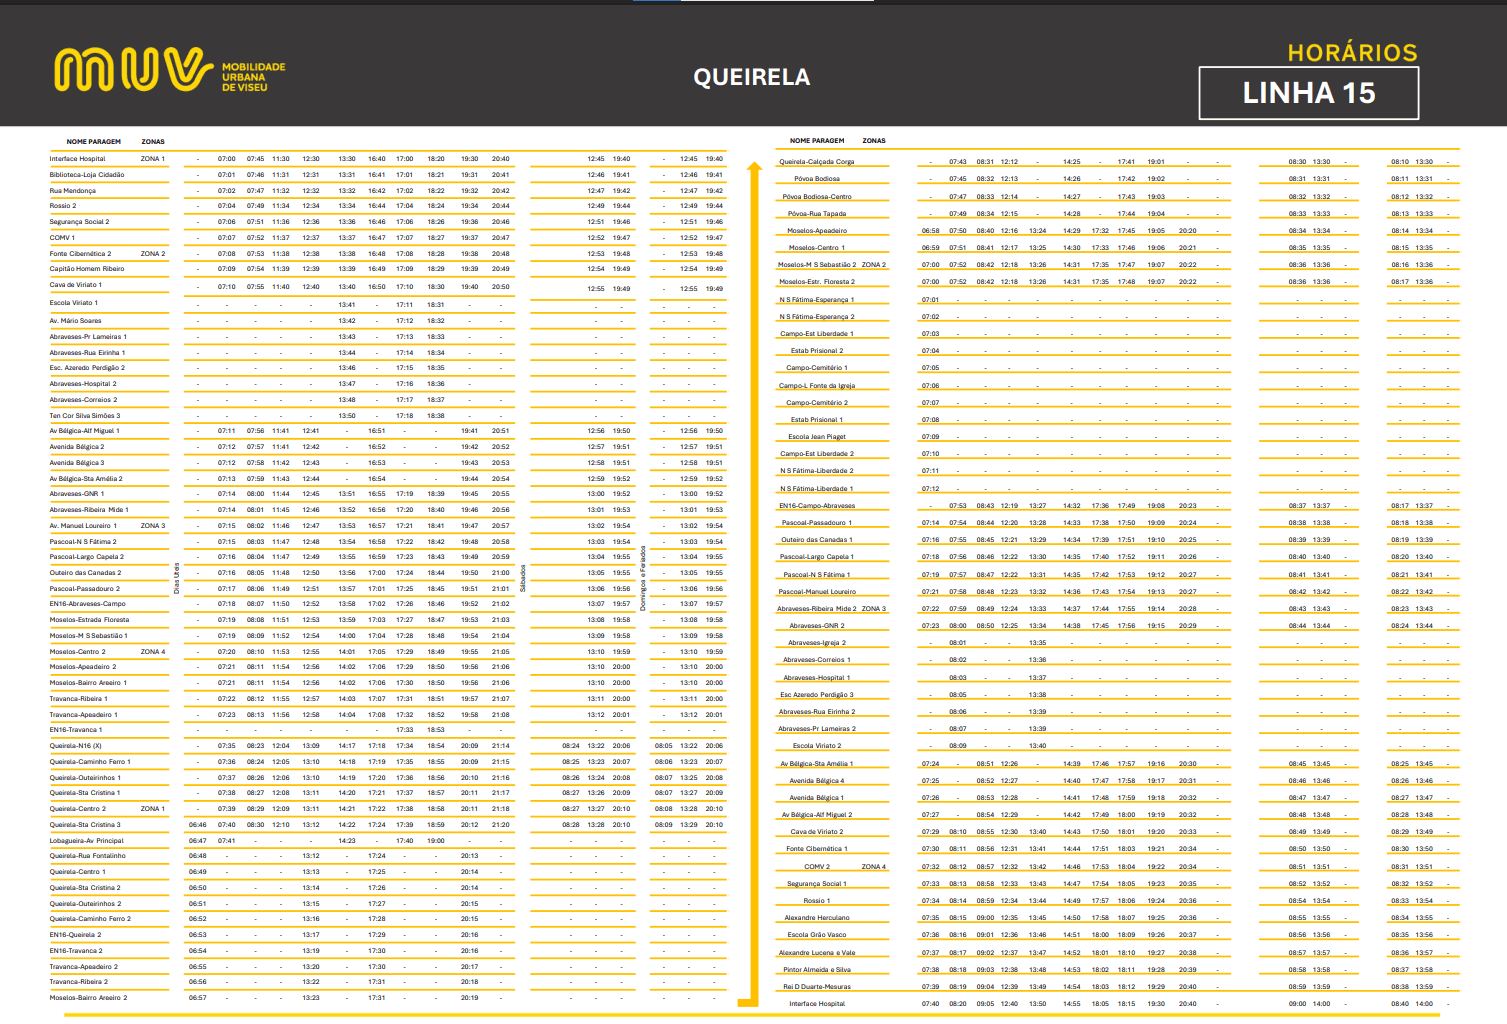Select the Biblioteca-Loja Cidadão stop row
This screenshot has height=1024, width=1507.
pos(87,175)
